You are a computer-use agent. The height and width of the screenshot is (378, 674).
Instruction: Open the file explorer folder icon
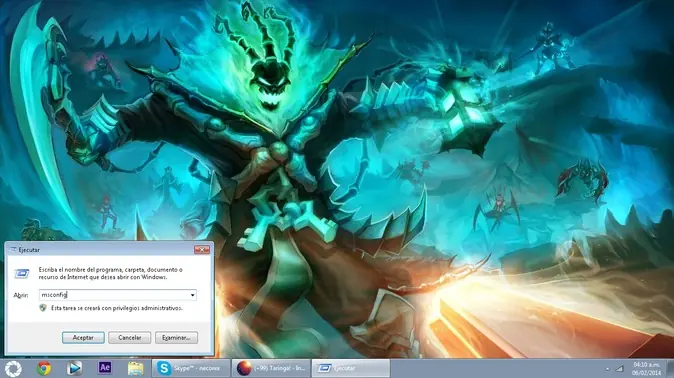[x=135, y=369]
